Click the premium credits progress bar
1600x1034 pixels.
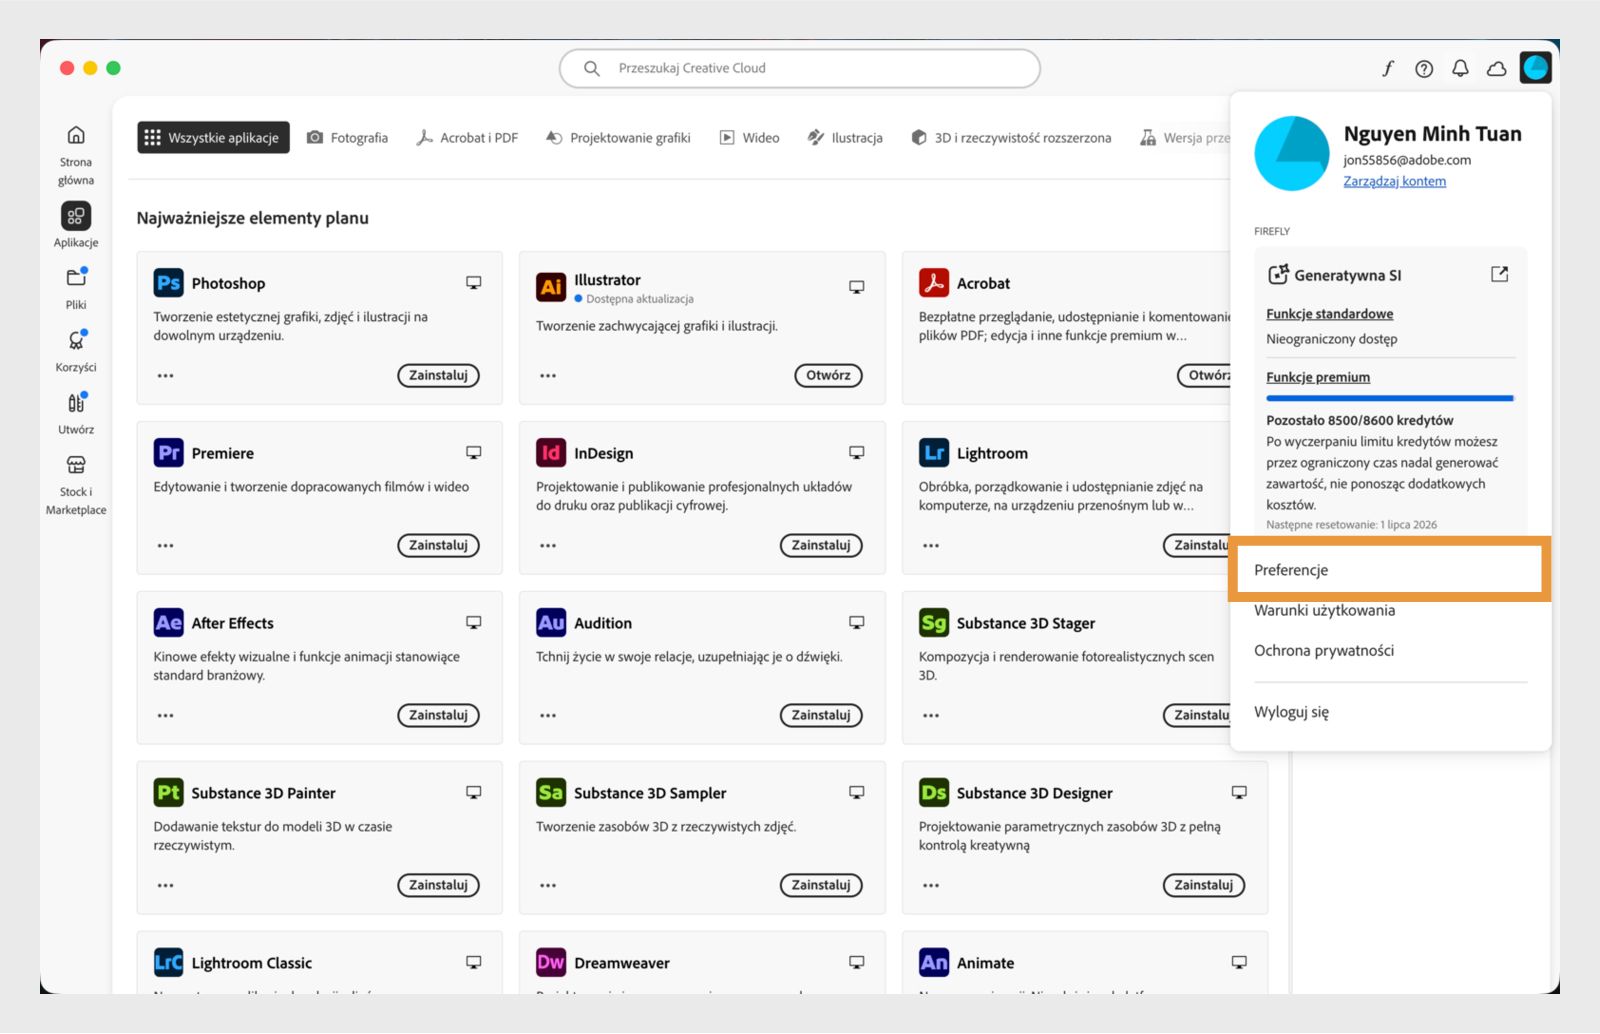coord(1390,398)
